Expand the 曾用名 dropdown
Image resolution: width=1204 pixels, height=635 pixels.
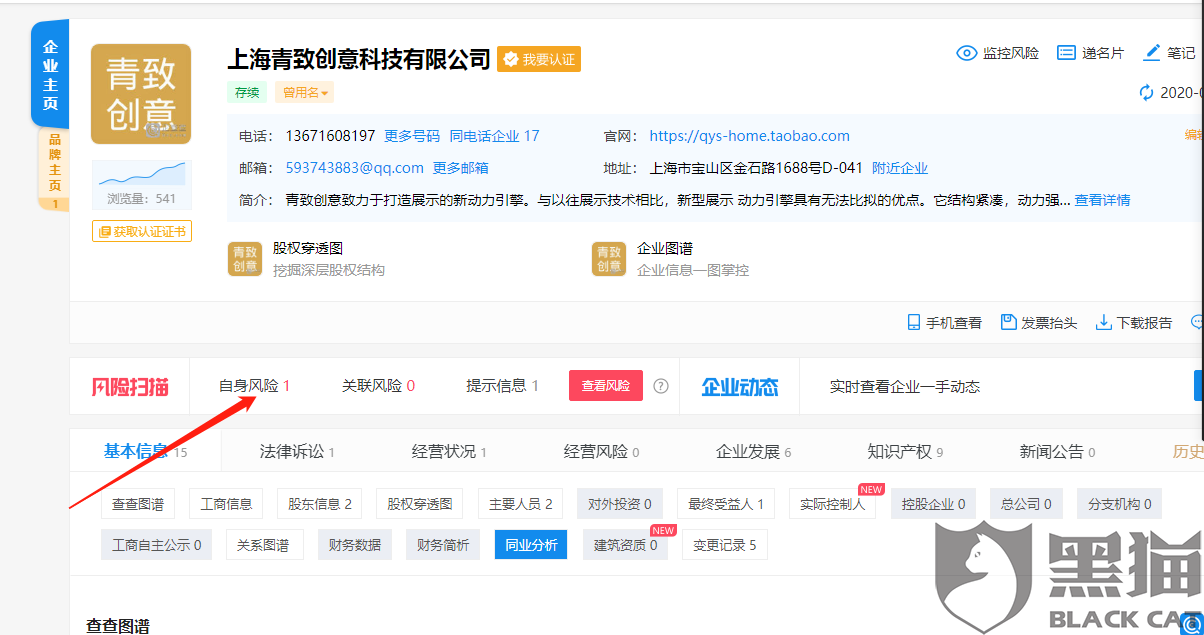(305, 93)
